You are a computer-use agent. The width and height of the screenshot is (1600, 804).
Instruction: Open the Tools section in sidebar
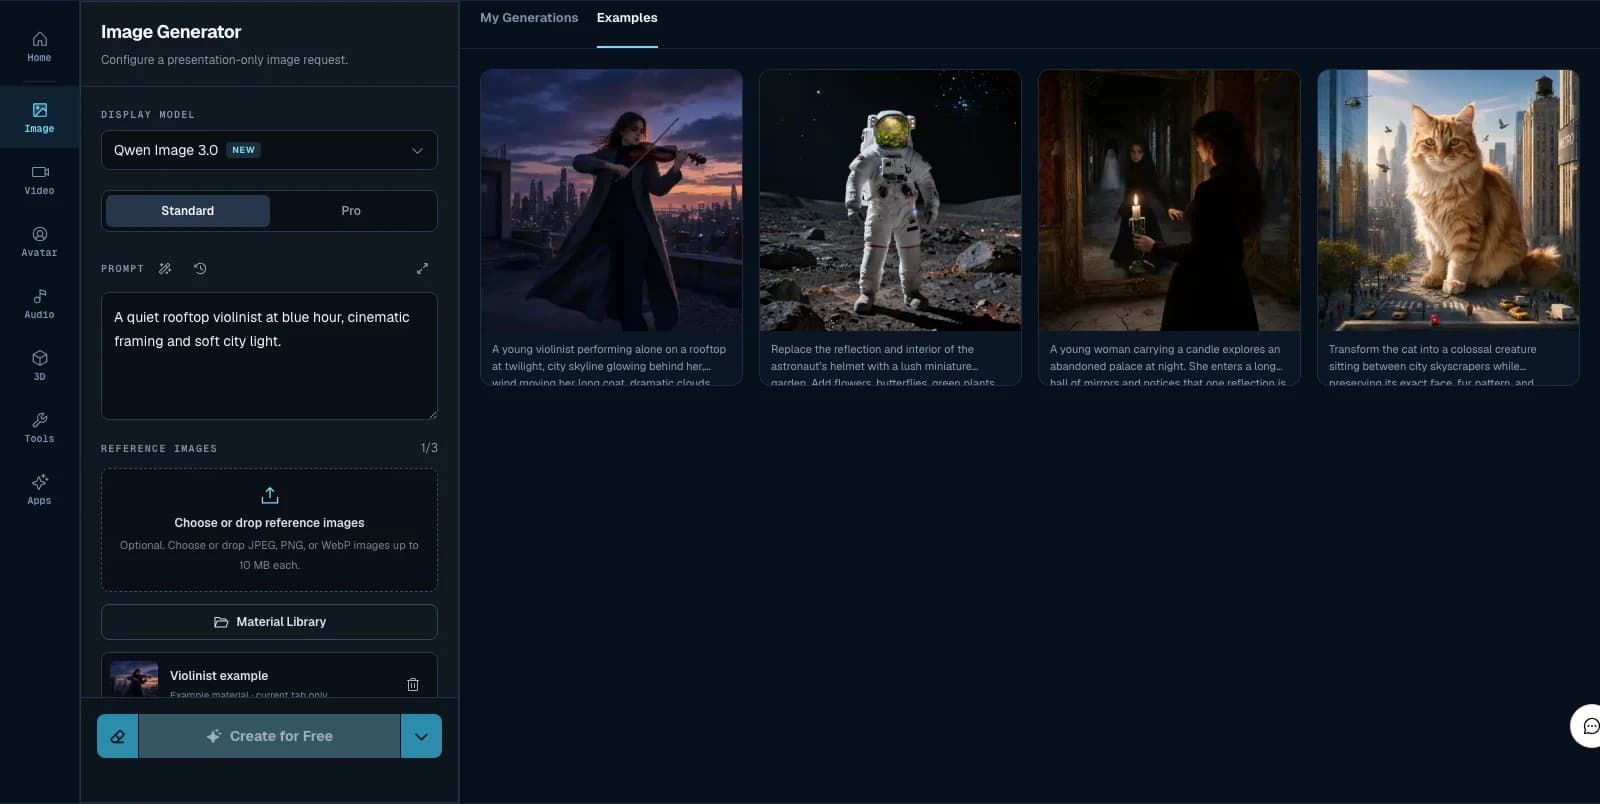pyautogui.click(x=39, y=428)
